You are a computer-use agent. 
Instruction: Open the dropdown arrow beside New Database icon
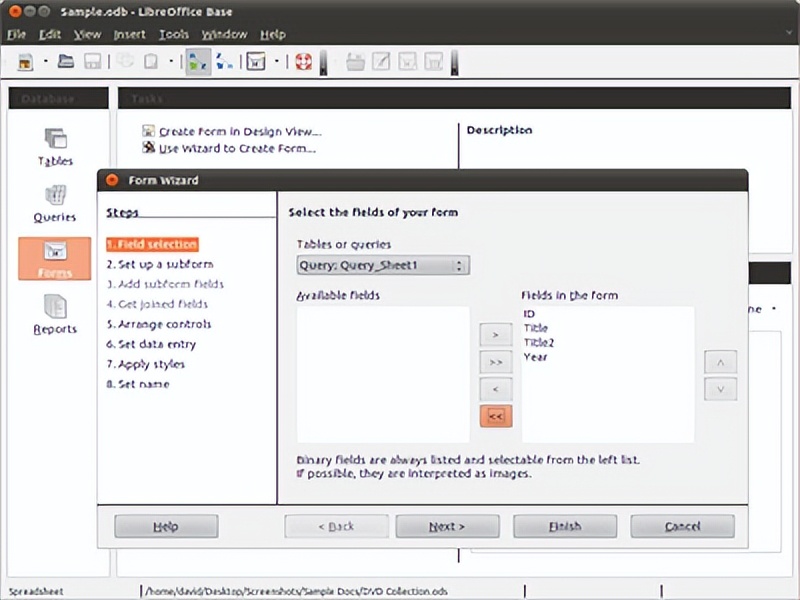(45, 61)
